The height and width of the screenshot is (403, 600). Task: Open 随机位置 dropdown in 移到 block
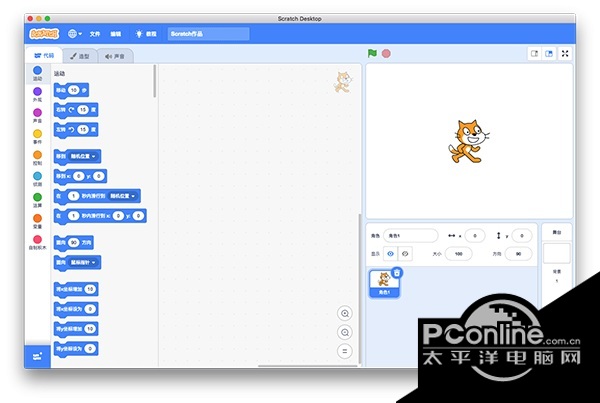pos(83,156)
